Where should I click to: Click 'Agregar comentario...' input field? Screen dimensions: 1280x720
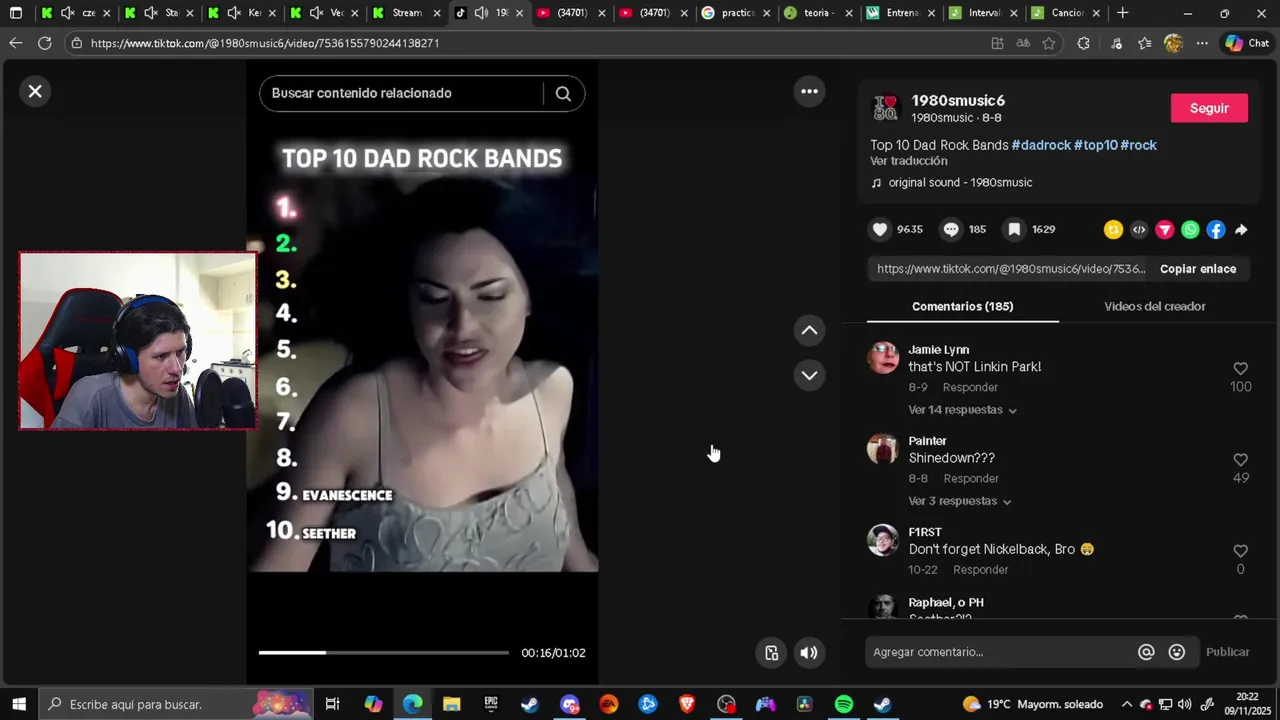point(1000,652)
